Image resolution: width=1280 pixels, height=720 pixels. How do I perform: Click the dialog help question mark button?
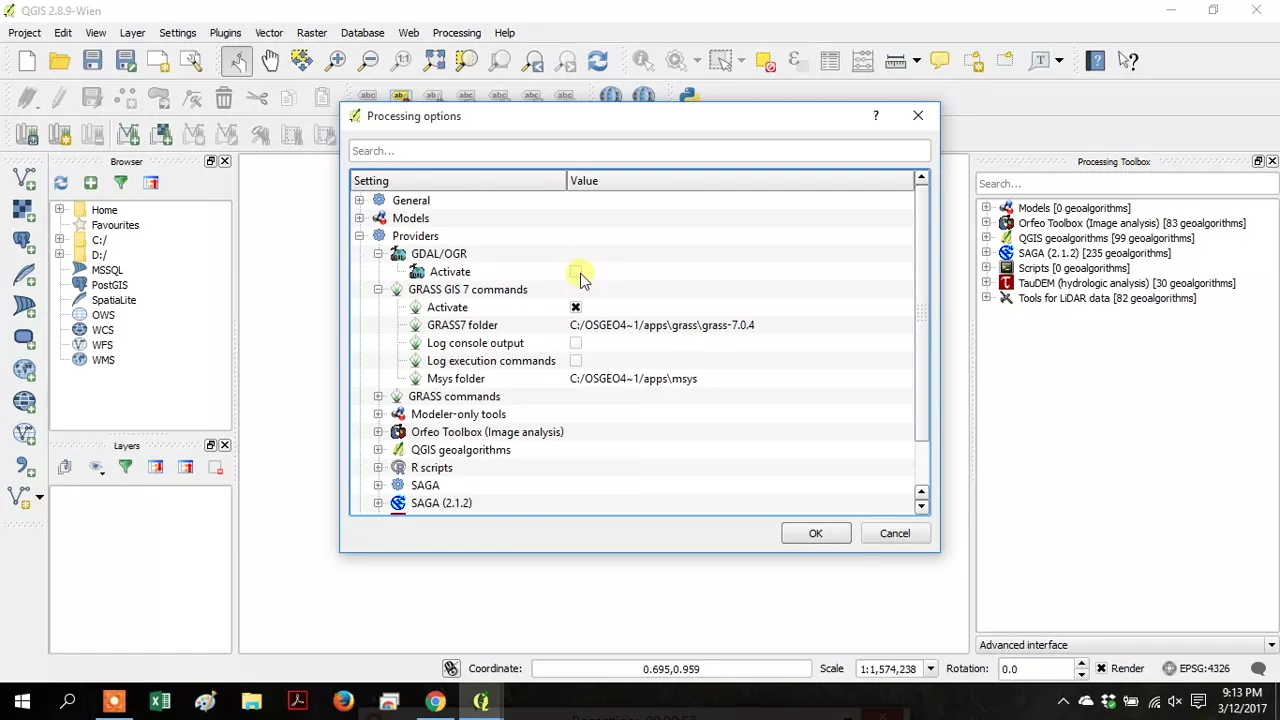point(876,116)
